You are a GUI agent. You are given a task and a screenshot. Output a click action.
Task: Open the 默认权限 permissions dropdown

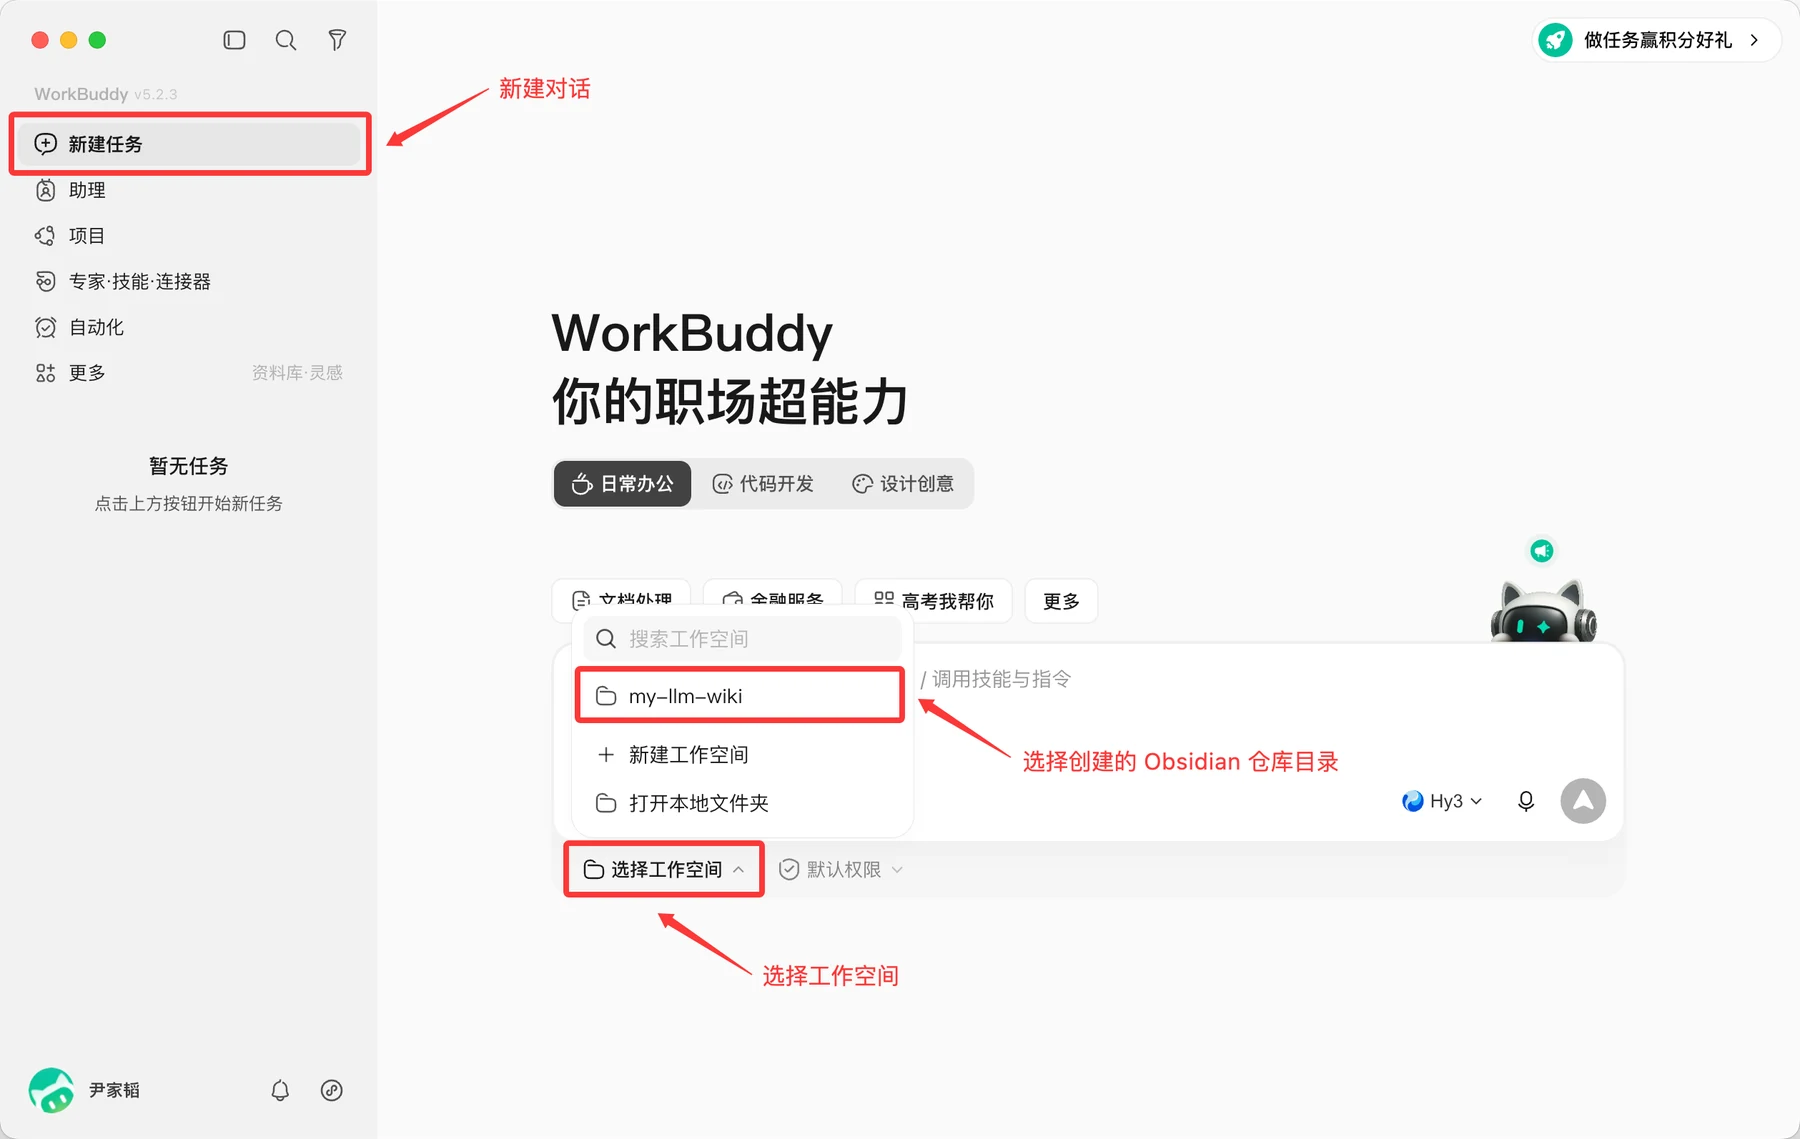coord(841,869)
